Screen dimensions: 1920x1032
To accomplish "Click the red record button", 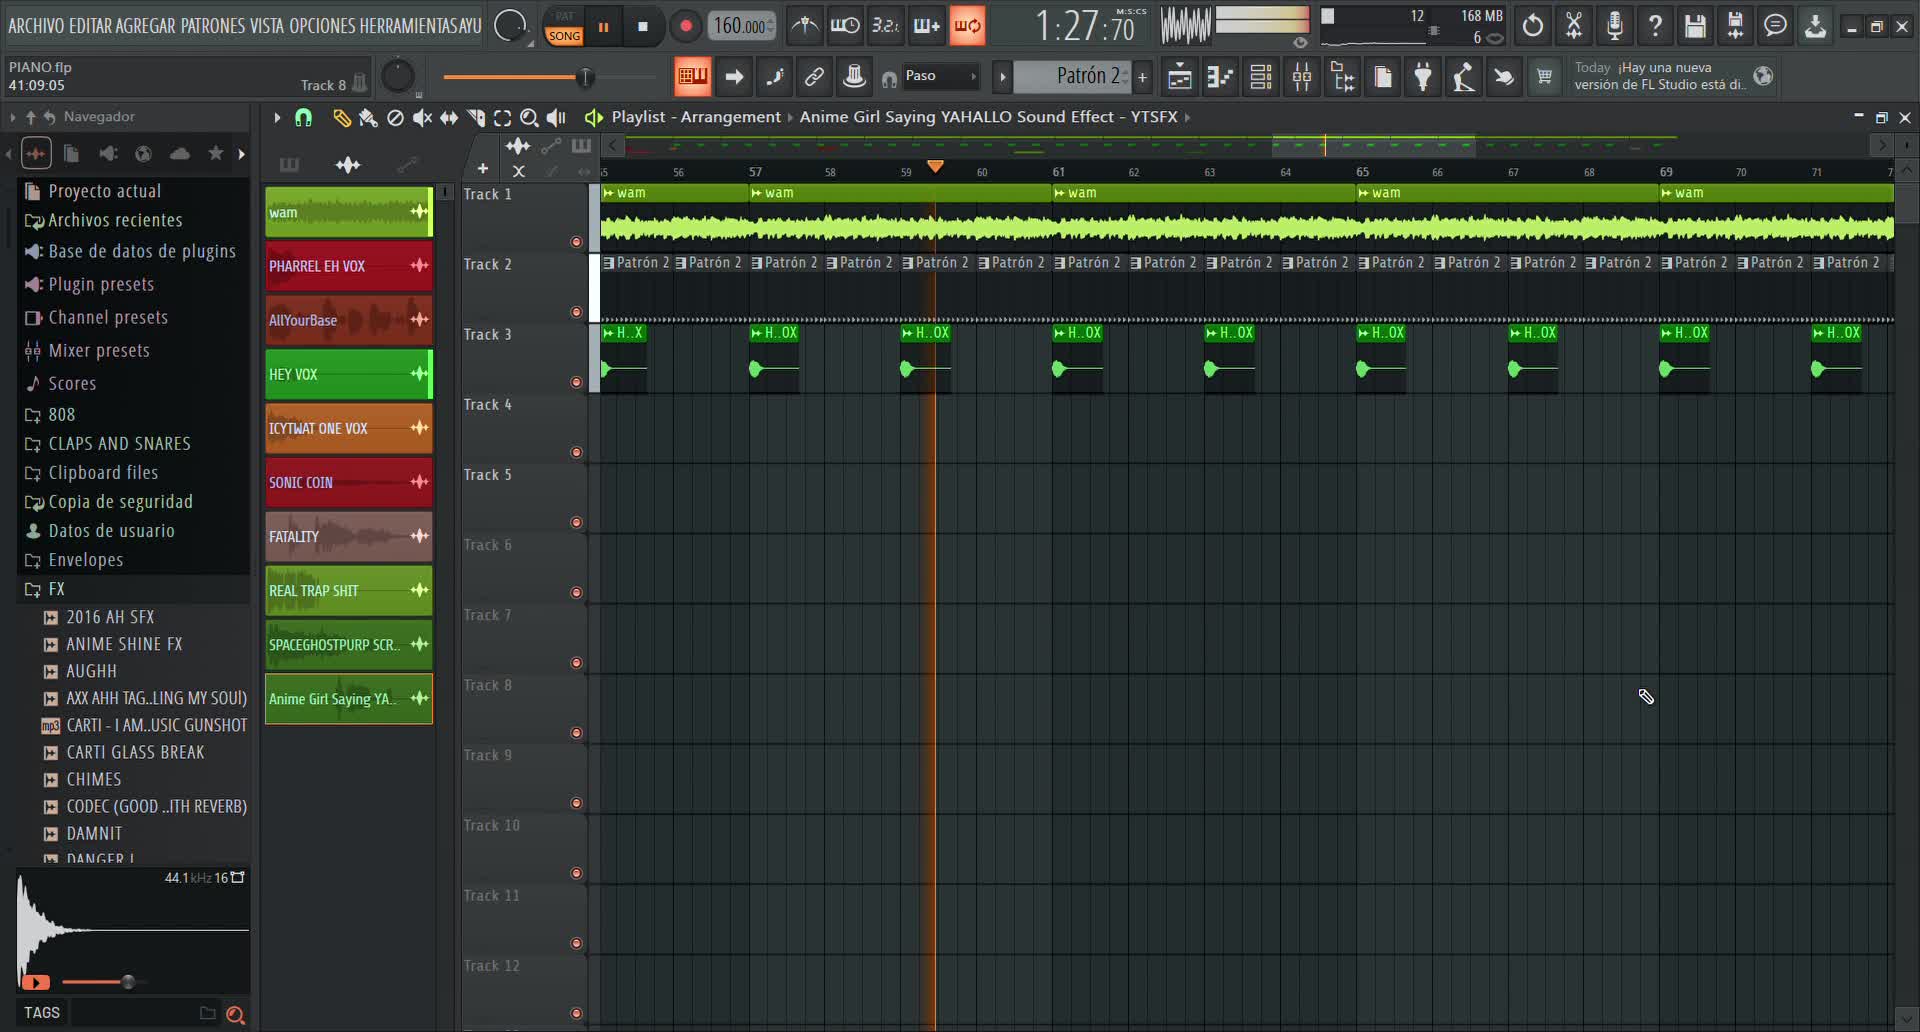I will tap(685, 27).
